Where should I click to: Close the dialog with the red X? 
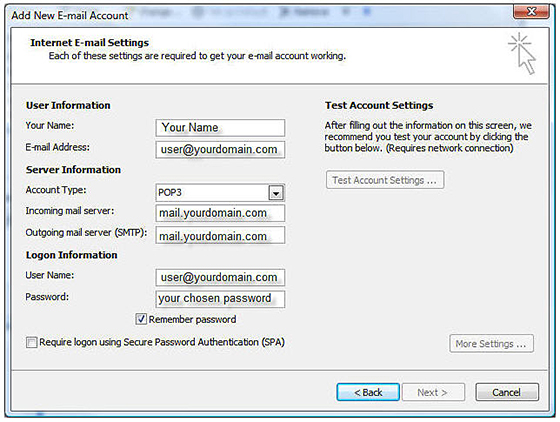(x=531, y=11)
